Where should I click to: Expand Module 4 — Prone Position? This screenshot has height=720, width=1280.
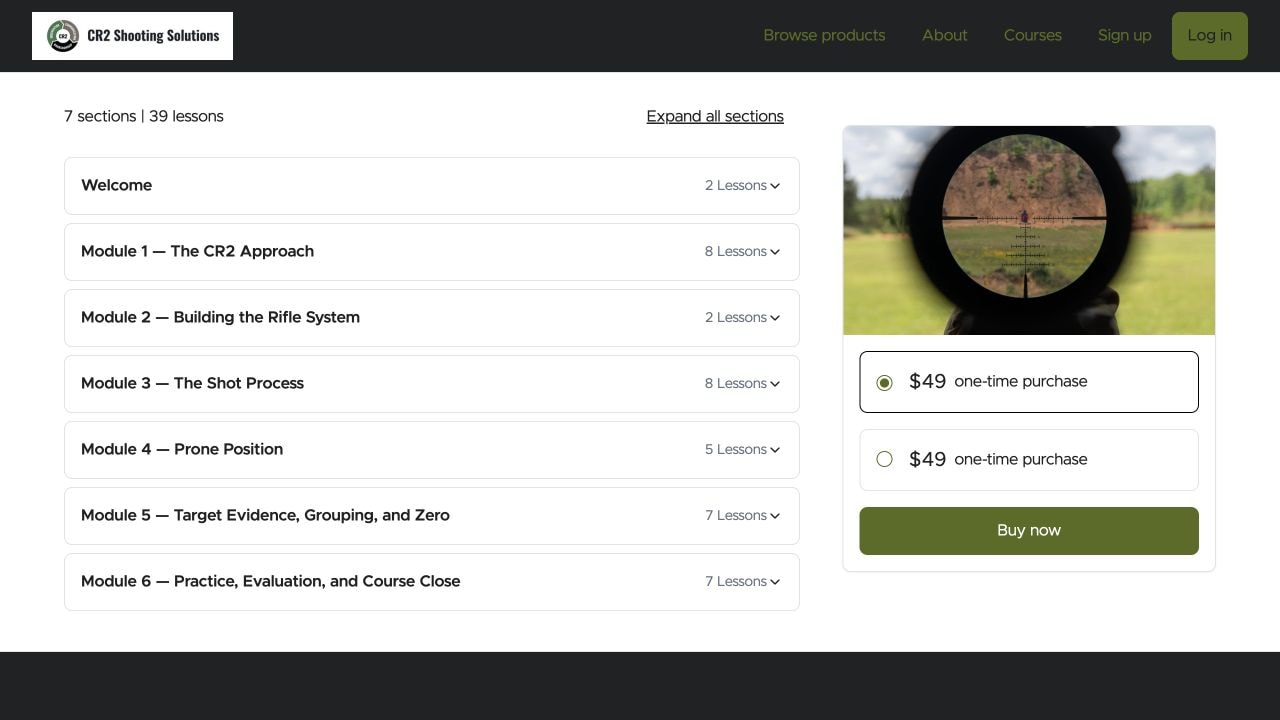(432, 450)
